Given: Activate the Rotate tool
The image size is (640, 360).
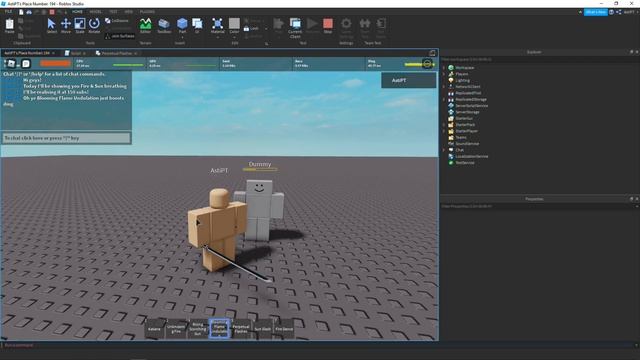Looking at the screenshot, I should tap(94, 25).
